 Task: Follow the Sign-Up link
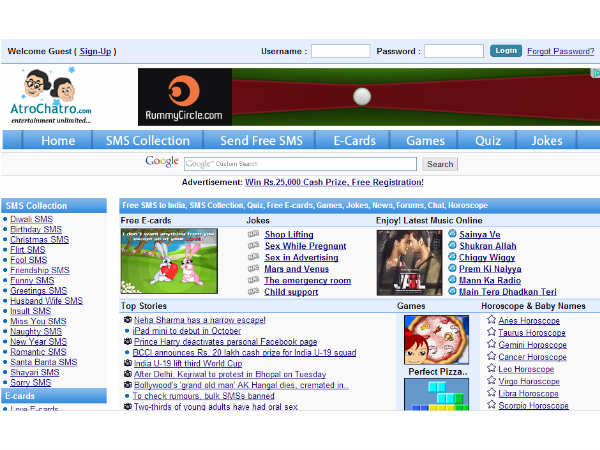pyautogui.click(x=95, y=51)
